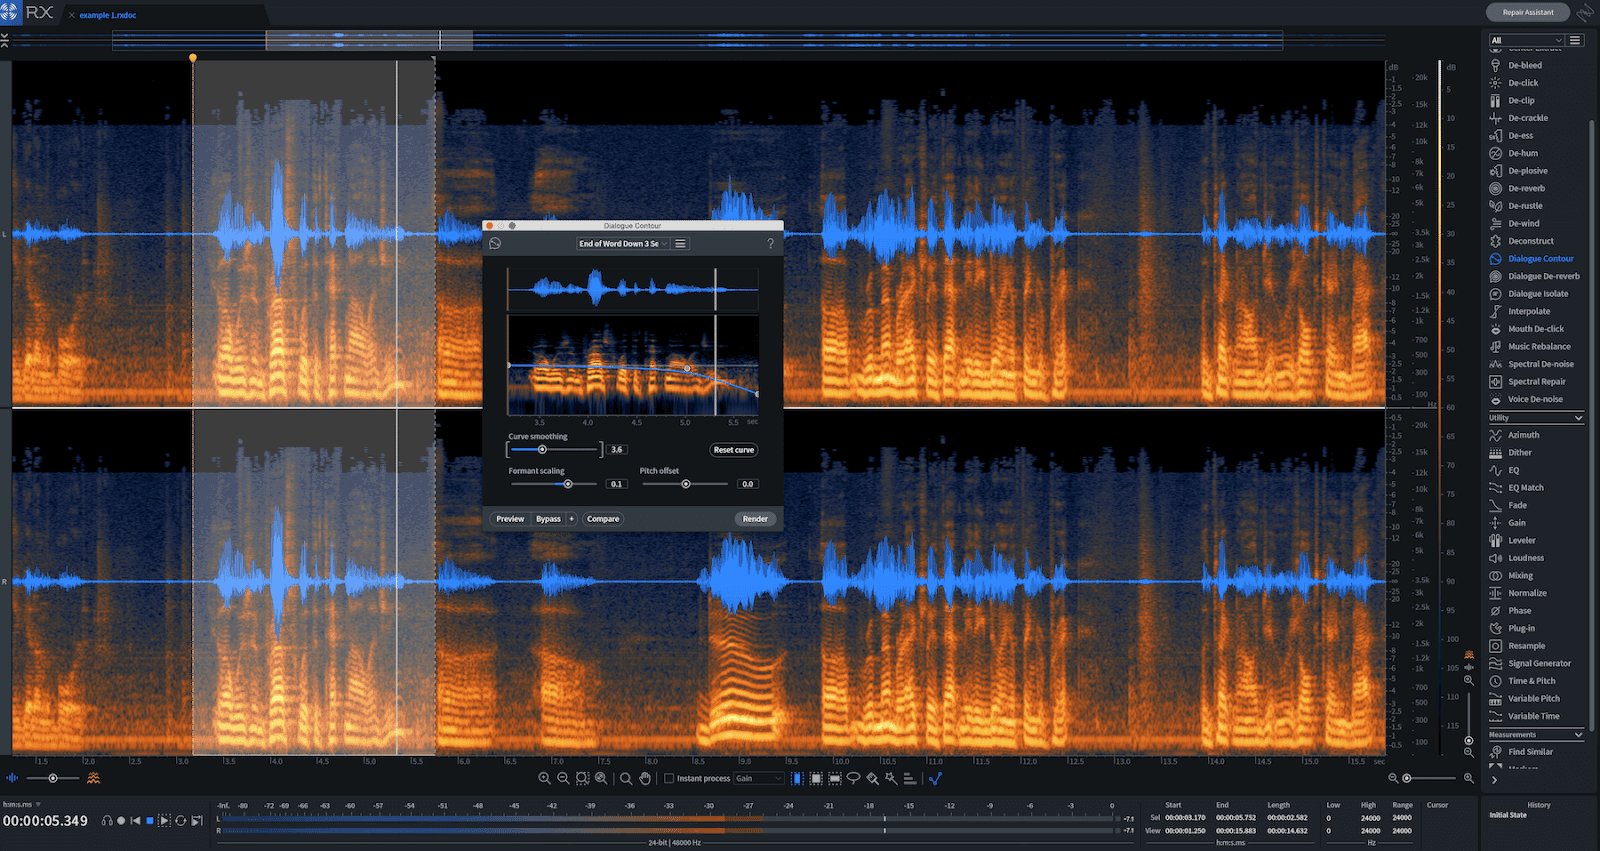Close the example1.rxdoc tab

tap(71, 15)
